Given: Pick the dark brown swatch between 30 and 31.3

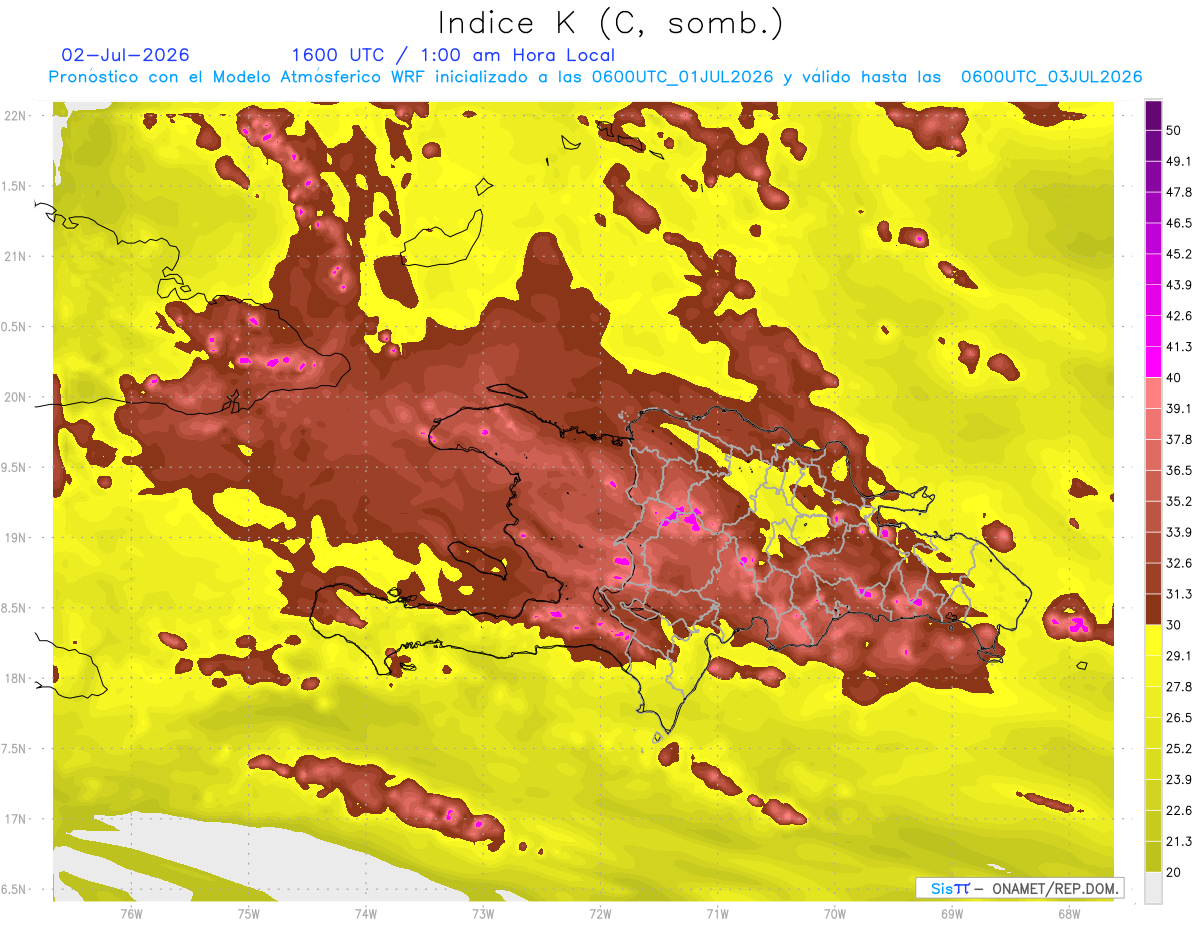Looking at the screenshot, I should (1154, 609).
